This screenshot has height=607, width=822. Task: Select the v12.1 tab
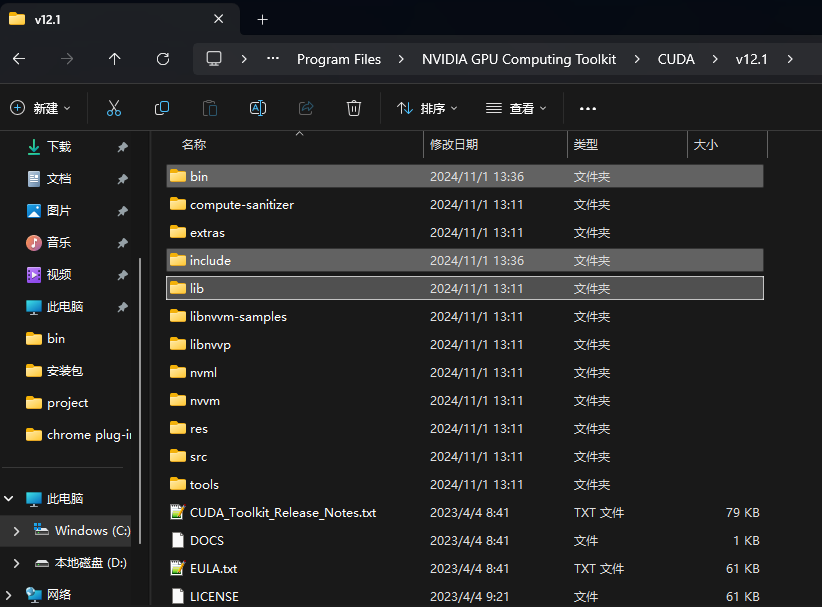(x=120, y=19)
